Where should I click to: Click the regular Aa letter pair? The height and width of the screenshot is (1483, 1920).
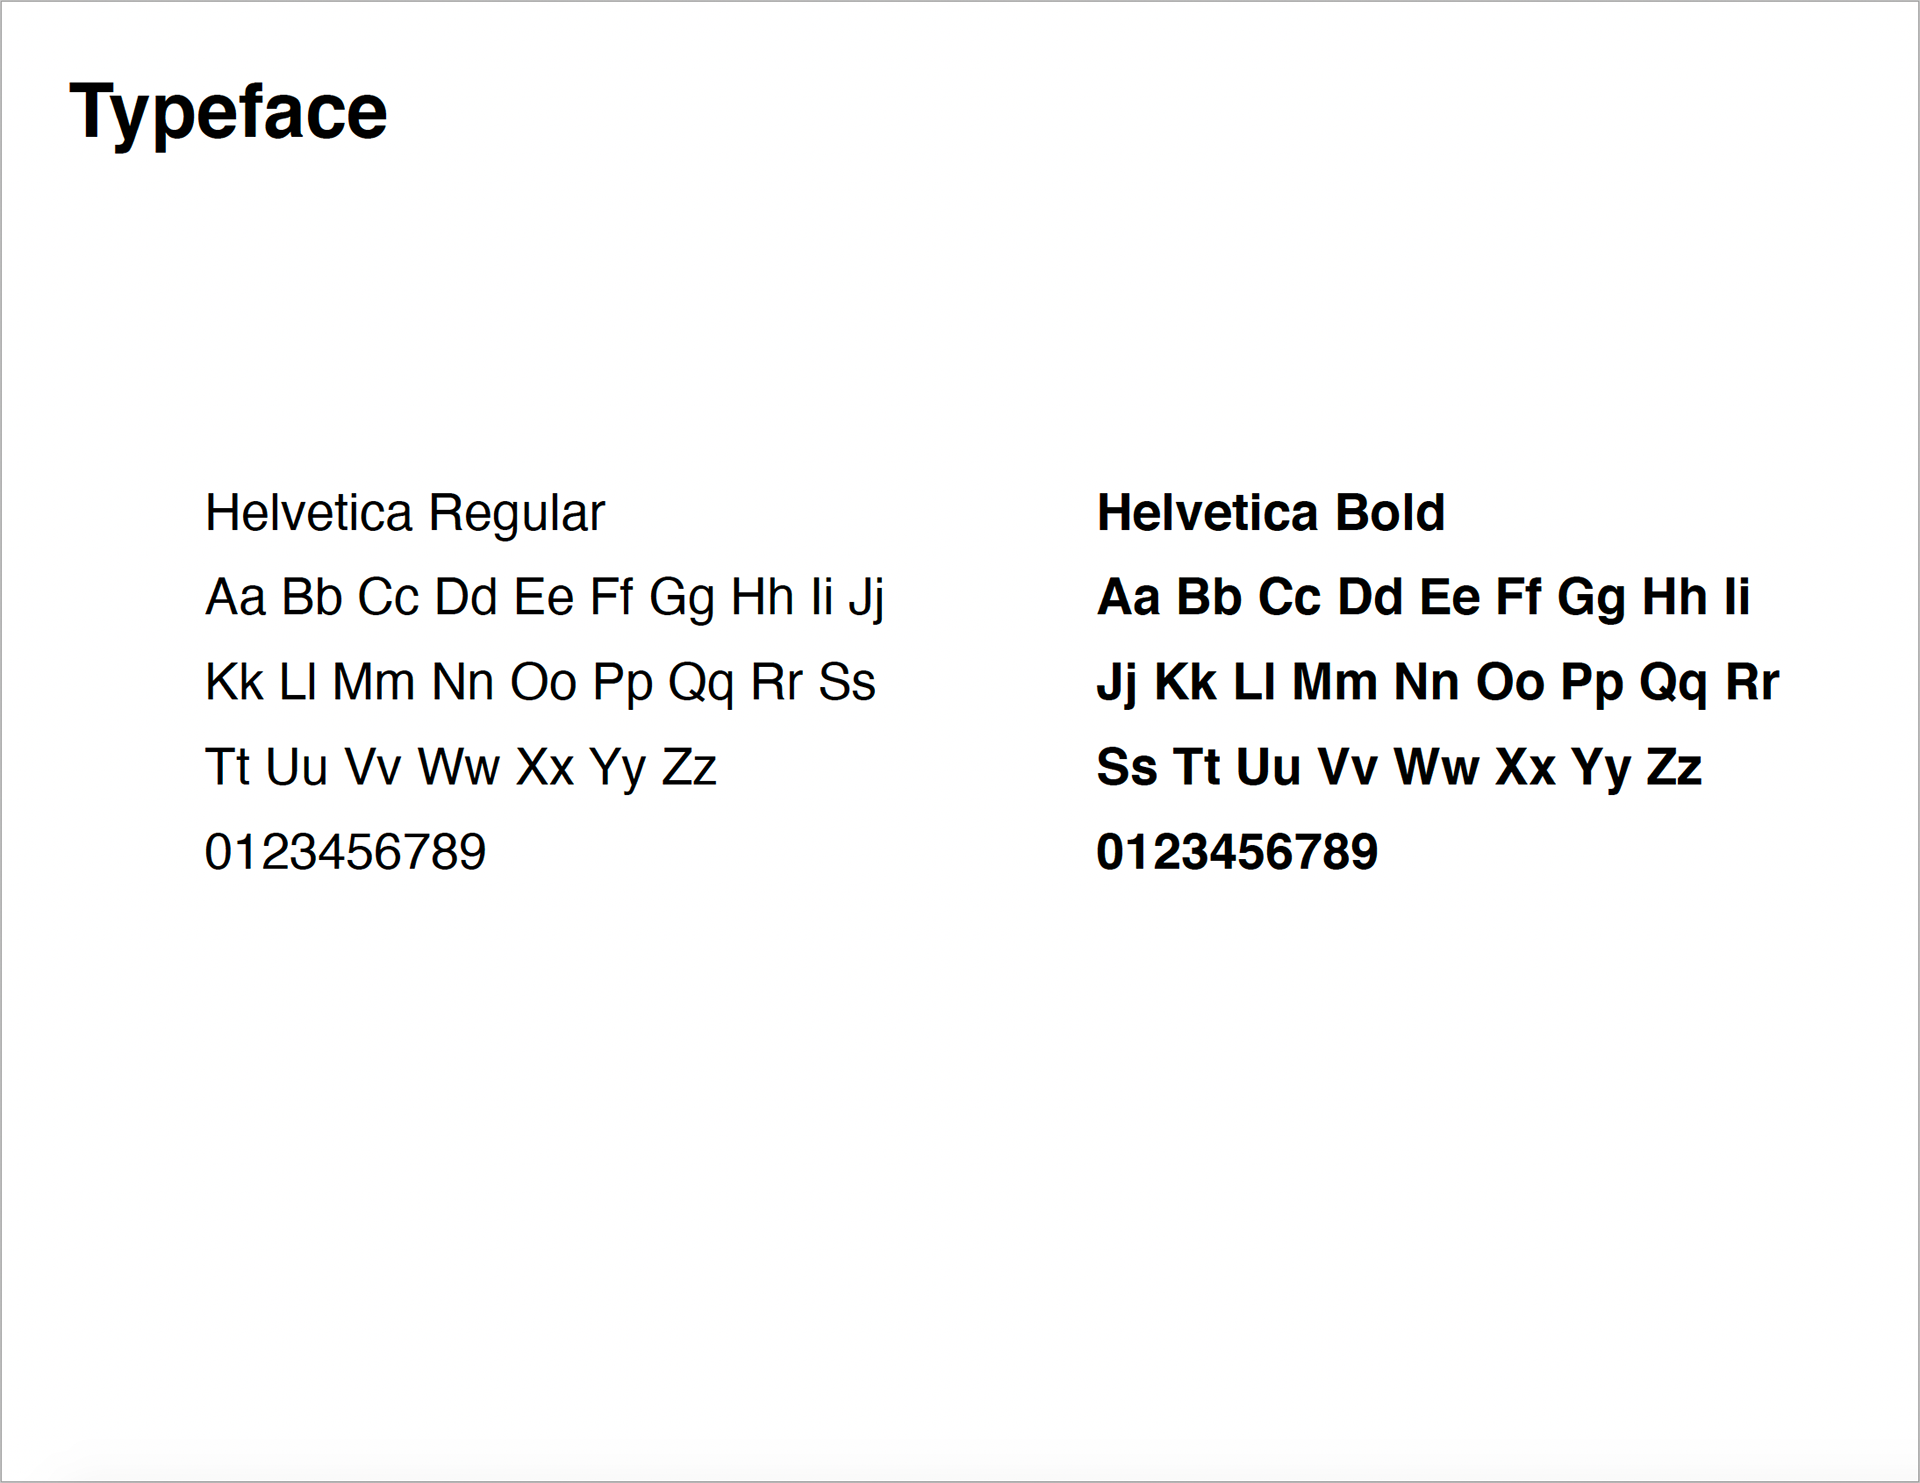[236, 597]
